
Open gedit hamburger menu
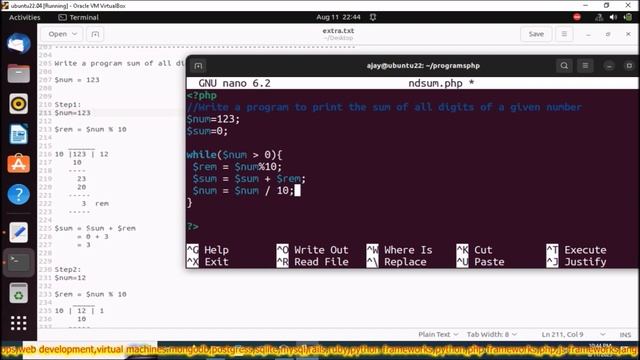pos(564,34)
